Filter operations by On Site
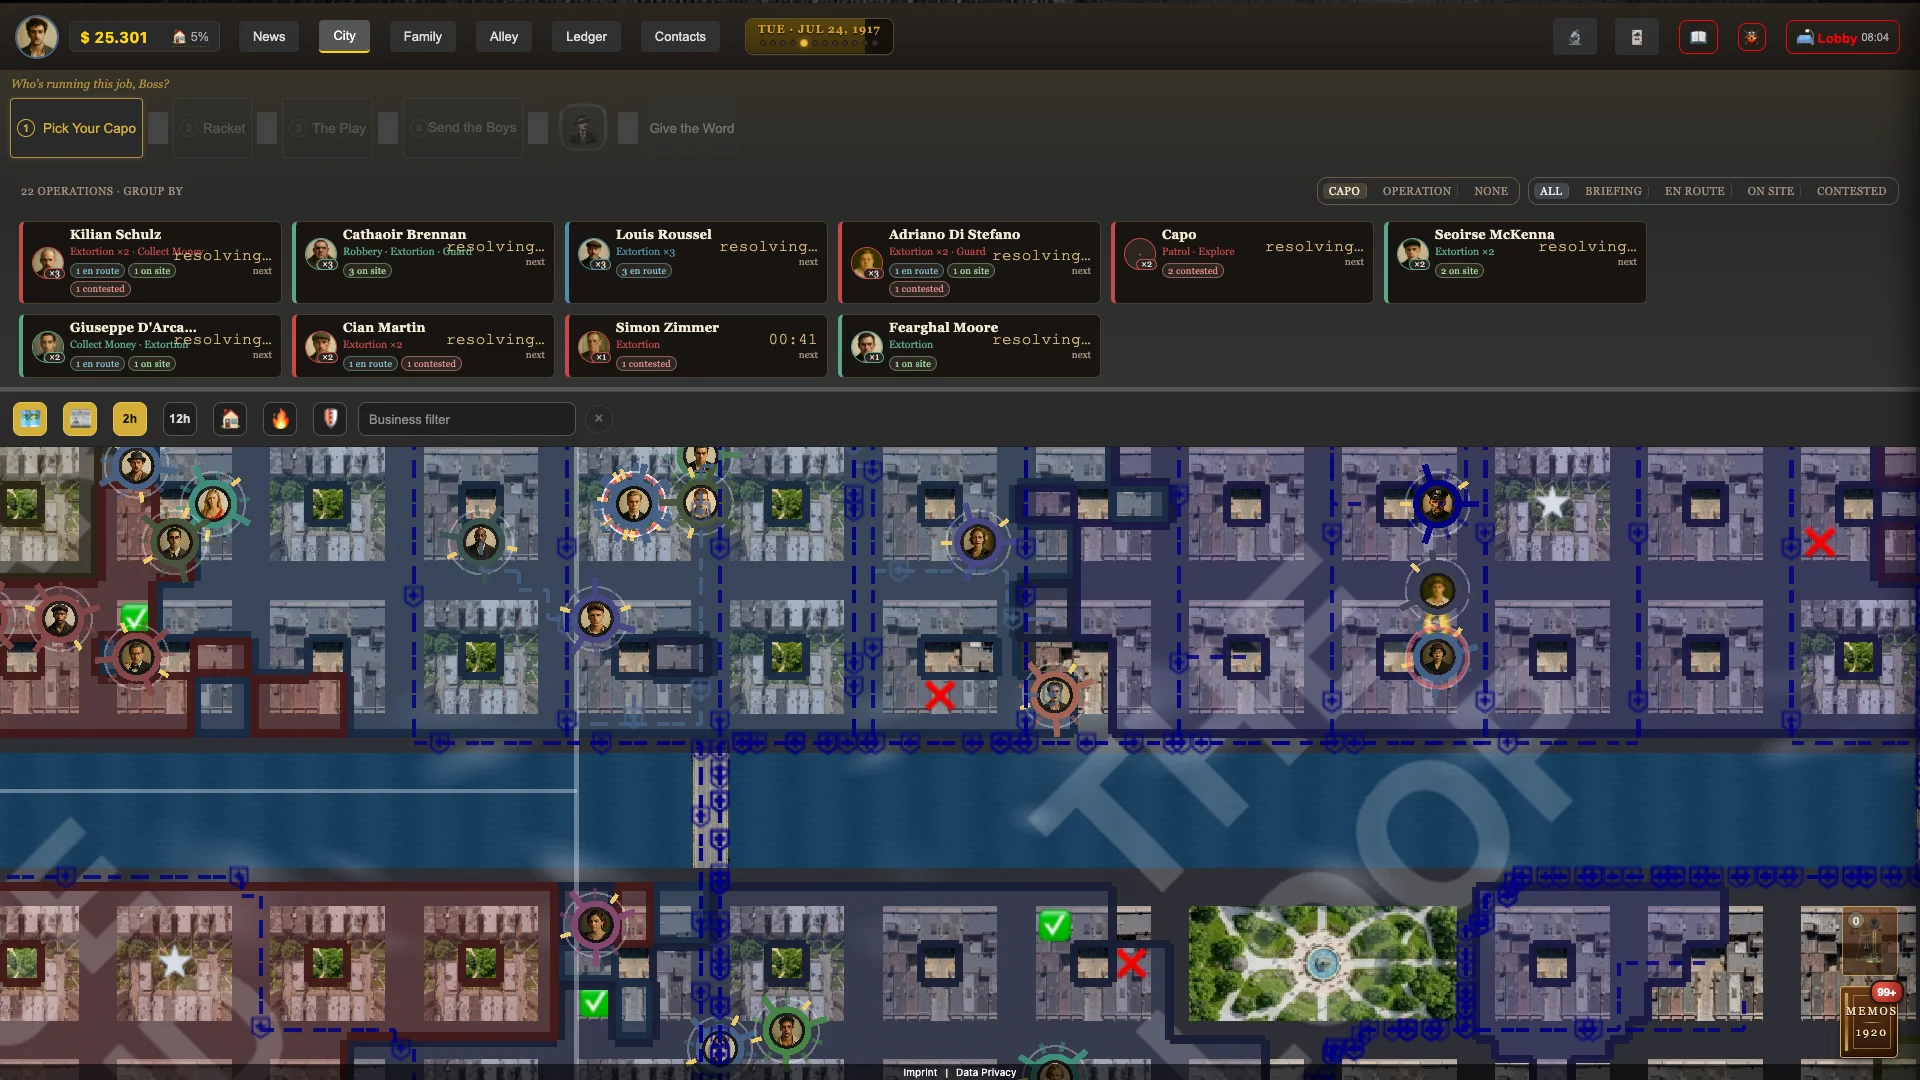The height and width of the screenshot is (1080, 1920). click(1770, 191)
